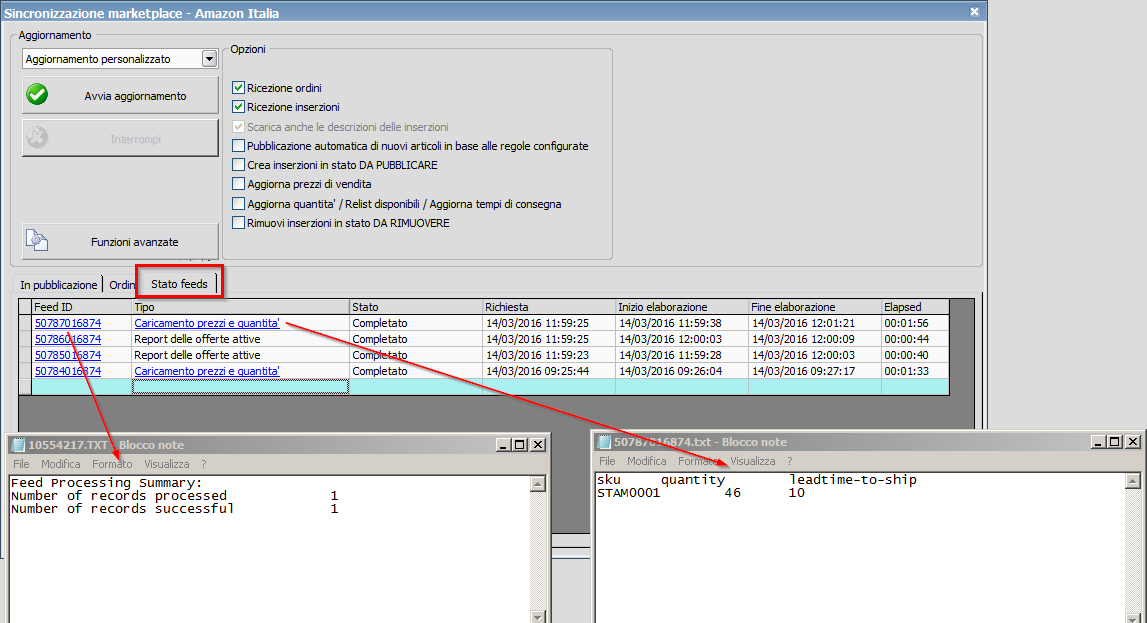Enable Pubblicazione automatica di nuovi articoli
Viewport: 1147px width, 623px height.
(238, 146)
